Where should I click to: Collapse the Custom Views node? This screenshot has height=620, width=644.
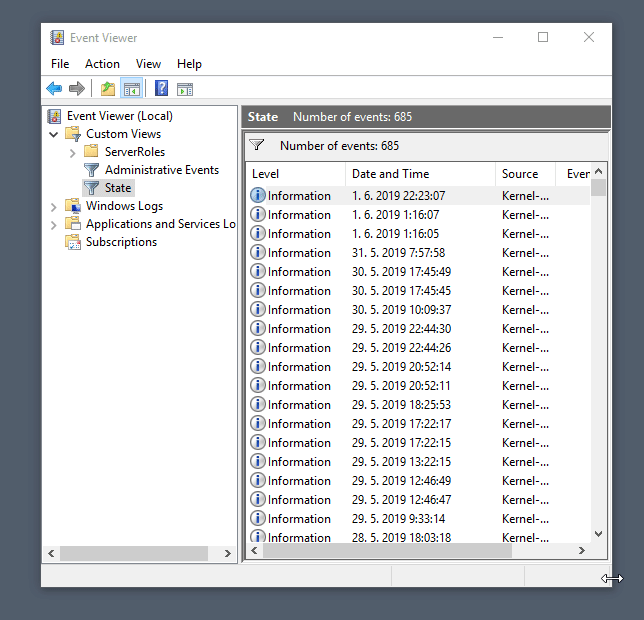pos(54,134)
